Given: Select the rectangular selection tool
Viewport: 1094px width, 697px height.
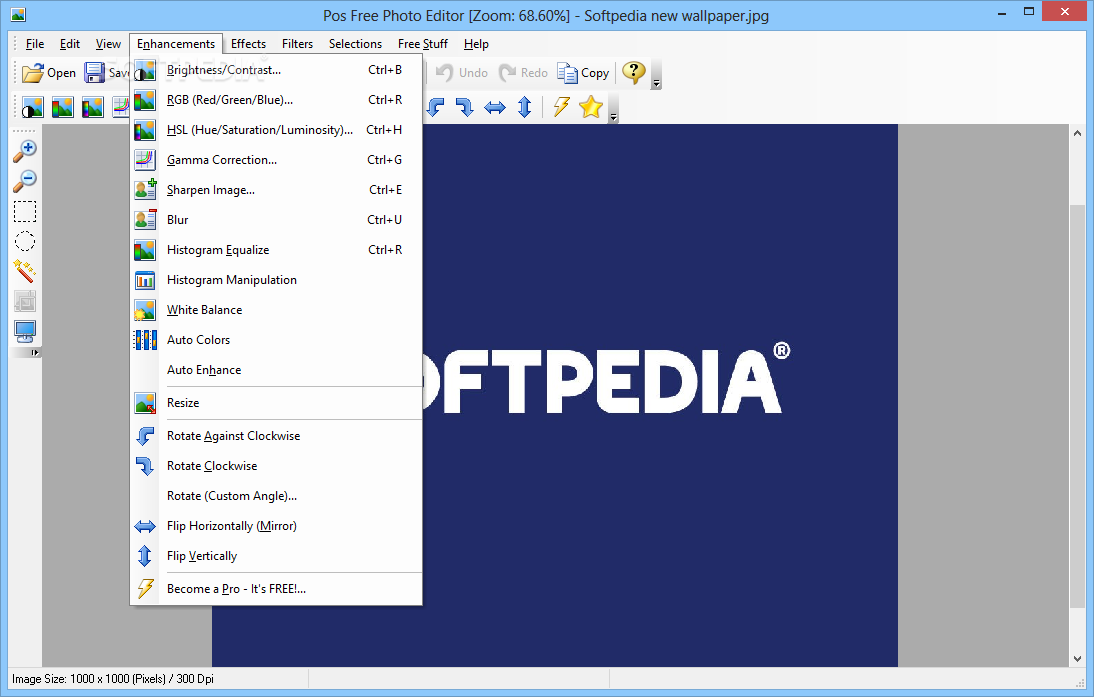Looking at the screenshot, I should click(x=25, y=211).
